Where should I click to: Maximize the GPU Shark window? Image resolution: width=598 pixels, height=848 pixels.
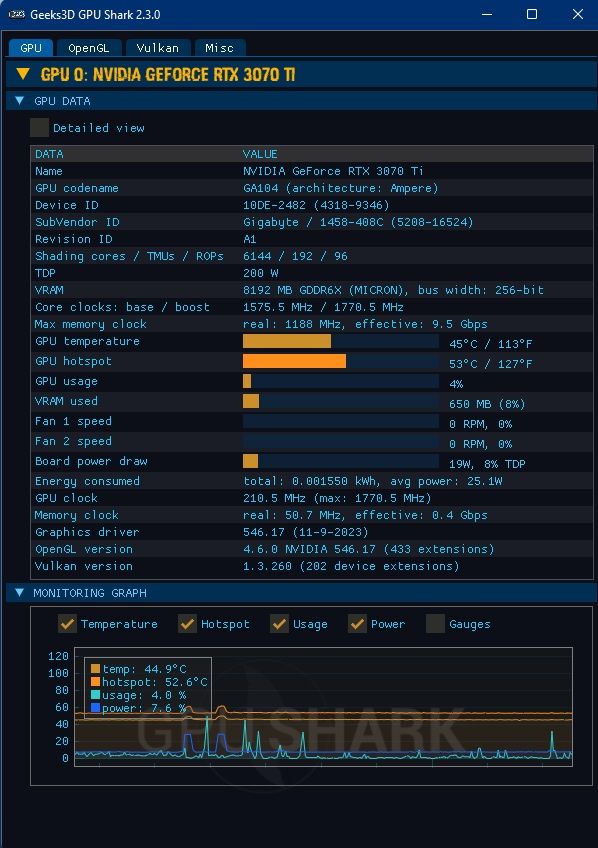(x=532, y=15)
